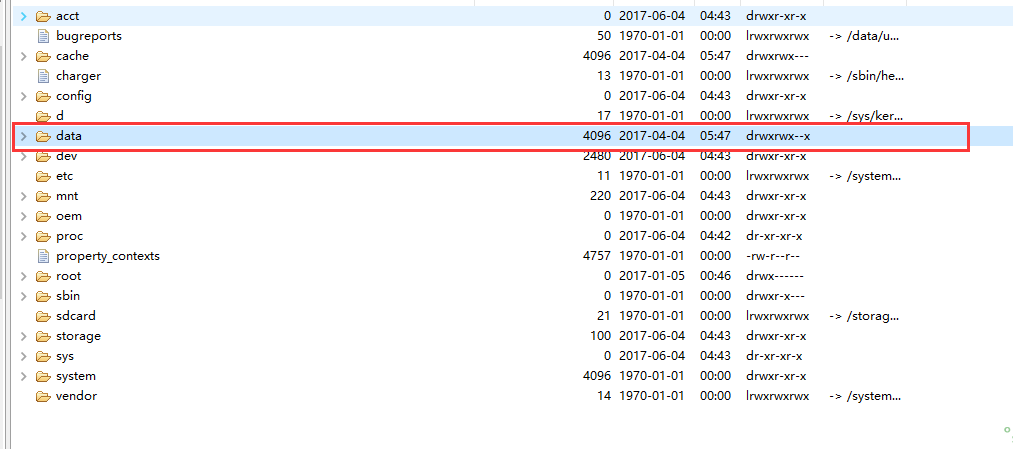Click the root folder icon

[43, 276]
